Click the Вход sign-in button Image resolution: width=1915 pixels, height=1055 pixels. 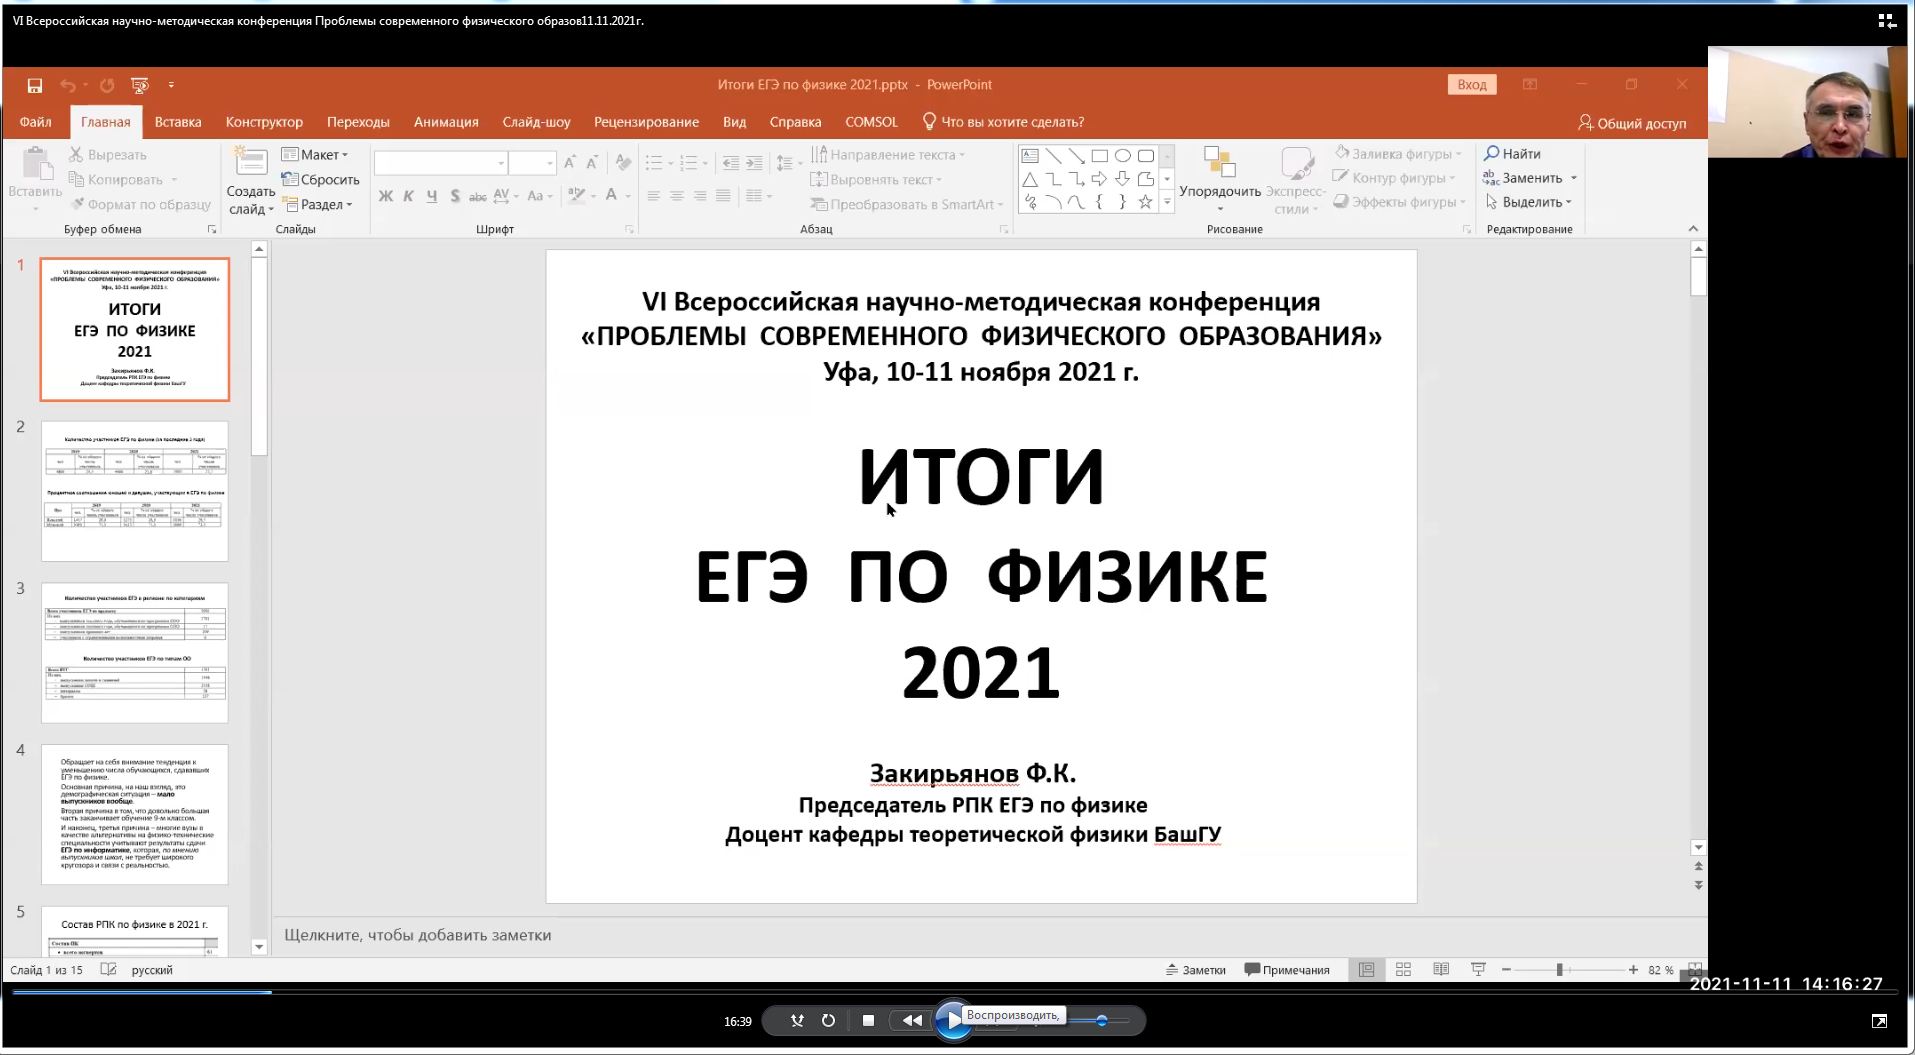click(x=1471, y=85)
